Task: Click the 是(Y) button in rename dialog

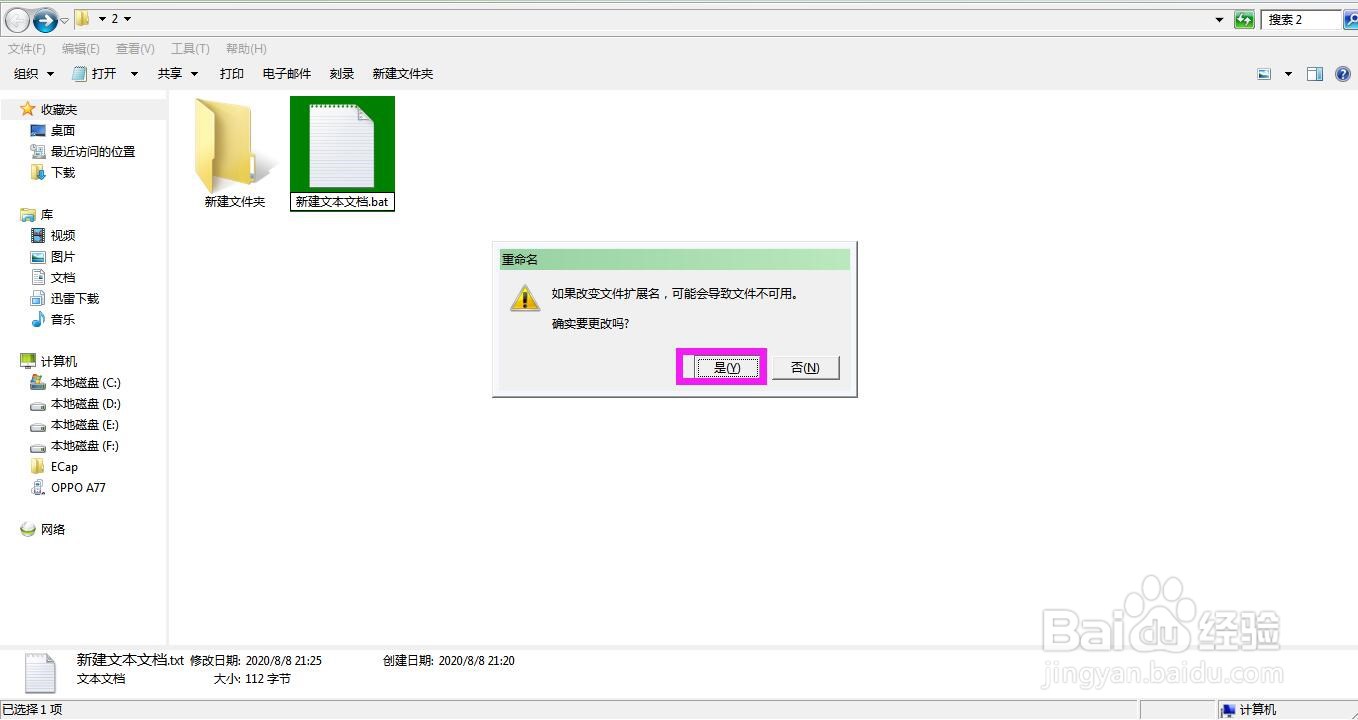Action: 727,368
